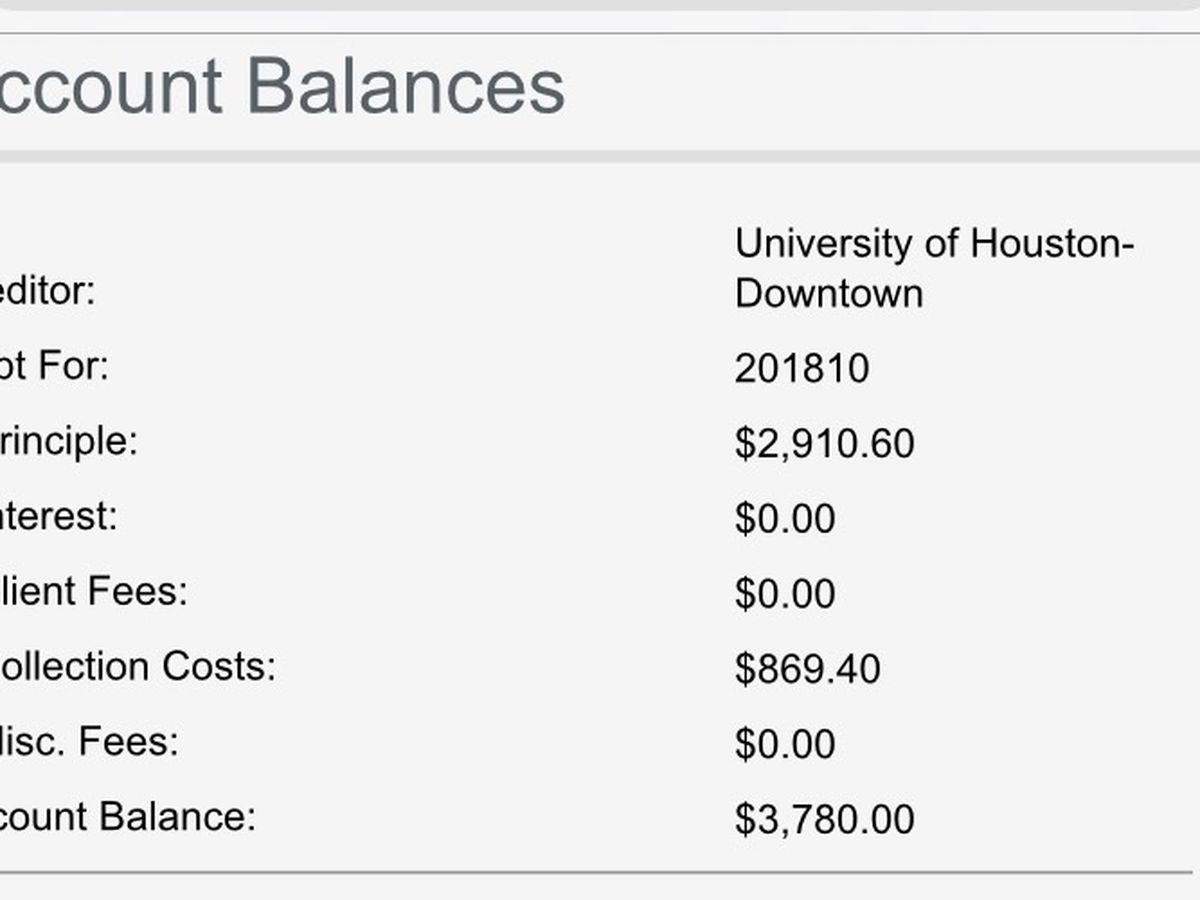This screenshot has width=1200, height=900.
Task: Click the gray divider below Account Balances heading
Action: pos(600,157)
